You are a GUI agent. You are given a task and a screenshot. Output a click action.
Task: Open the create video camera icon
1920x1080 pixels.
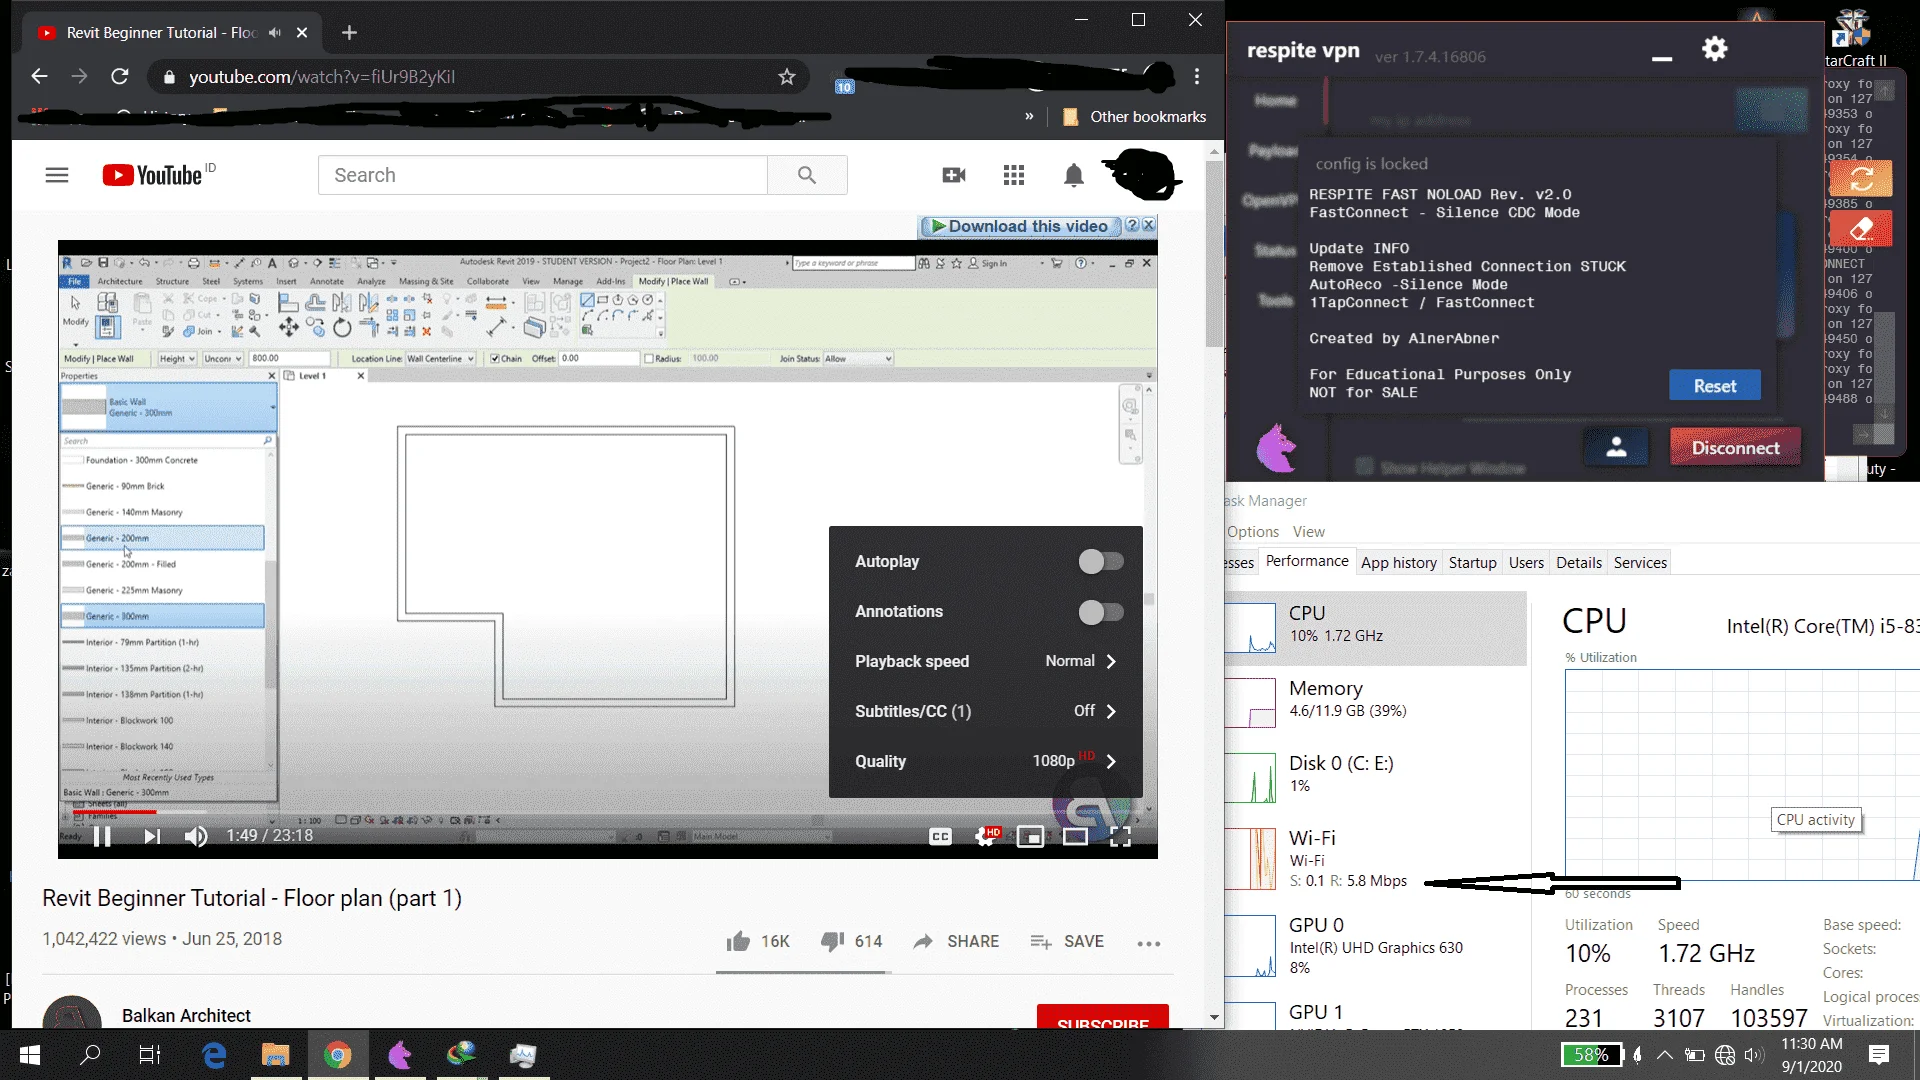tap(954, 175)
